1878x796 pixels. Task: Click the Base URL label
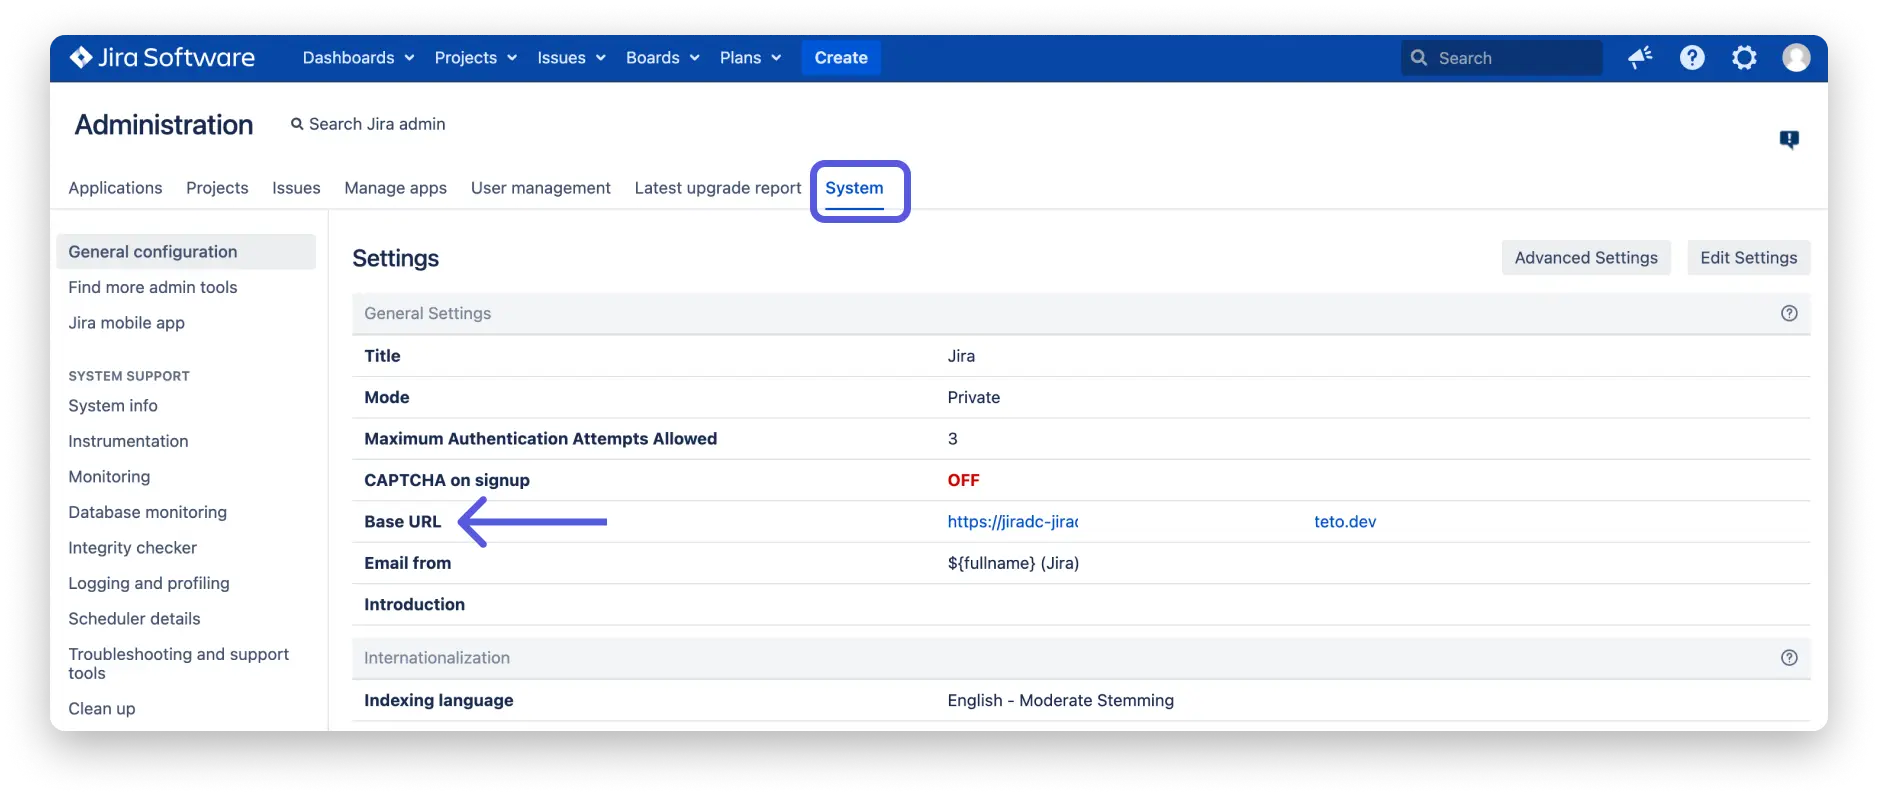[402, 522]
